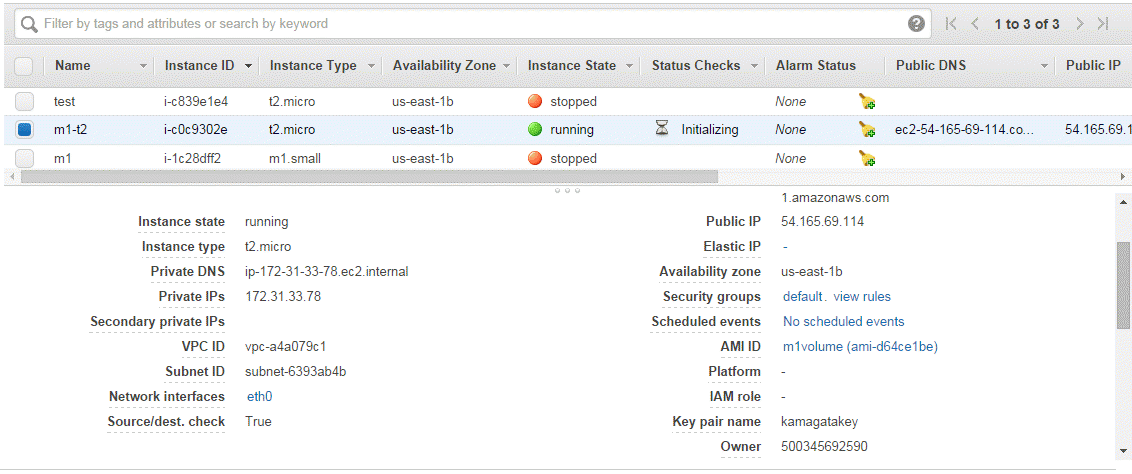Image resolution: width=1132 pixels, height=474 pixels.
Task: Check the box for test instance
Action: click(x=25, y=101)
